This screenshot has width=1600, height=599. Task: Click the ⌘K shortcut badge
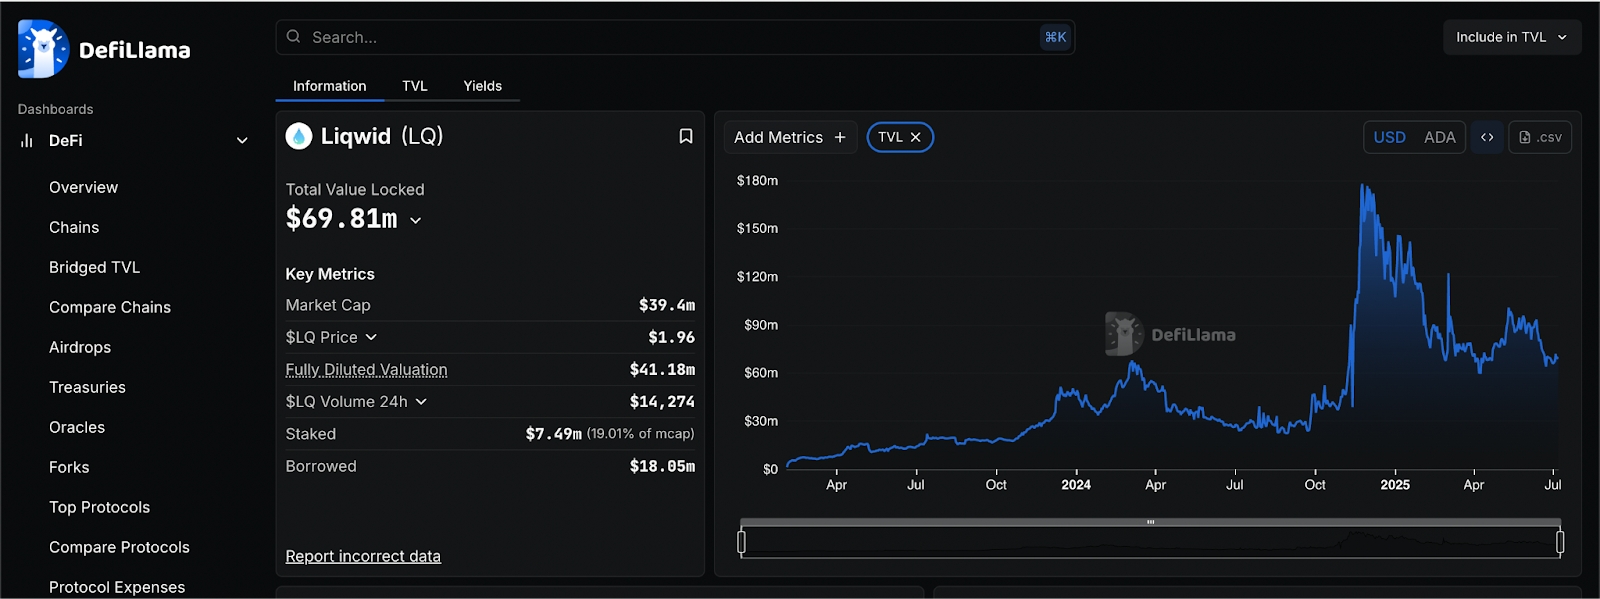coord(1055,37)
